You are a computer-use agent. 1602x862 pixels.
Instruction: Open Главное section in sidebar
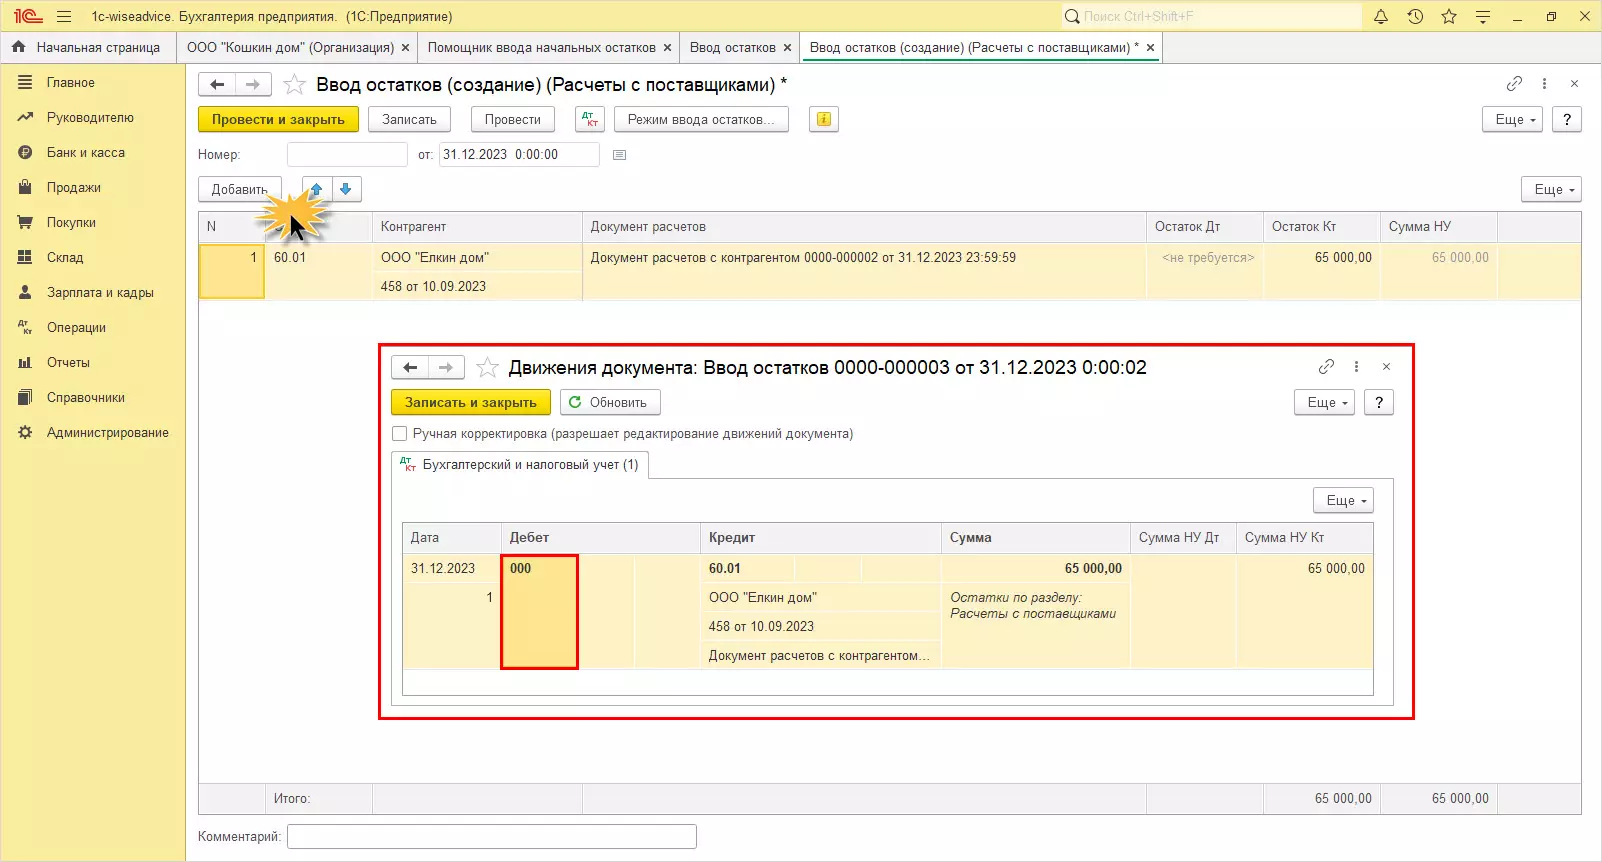pos(70,83)
